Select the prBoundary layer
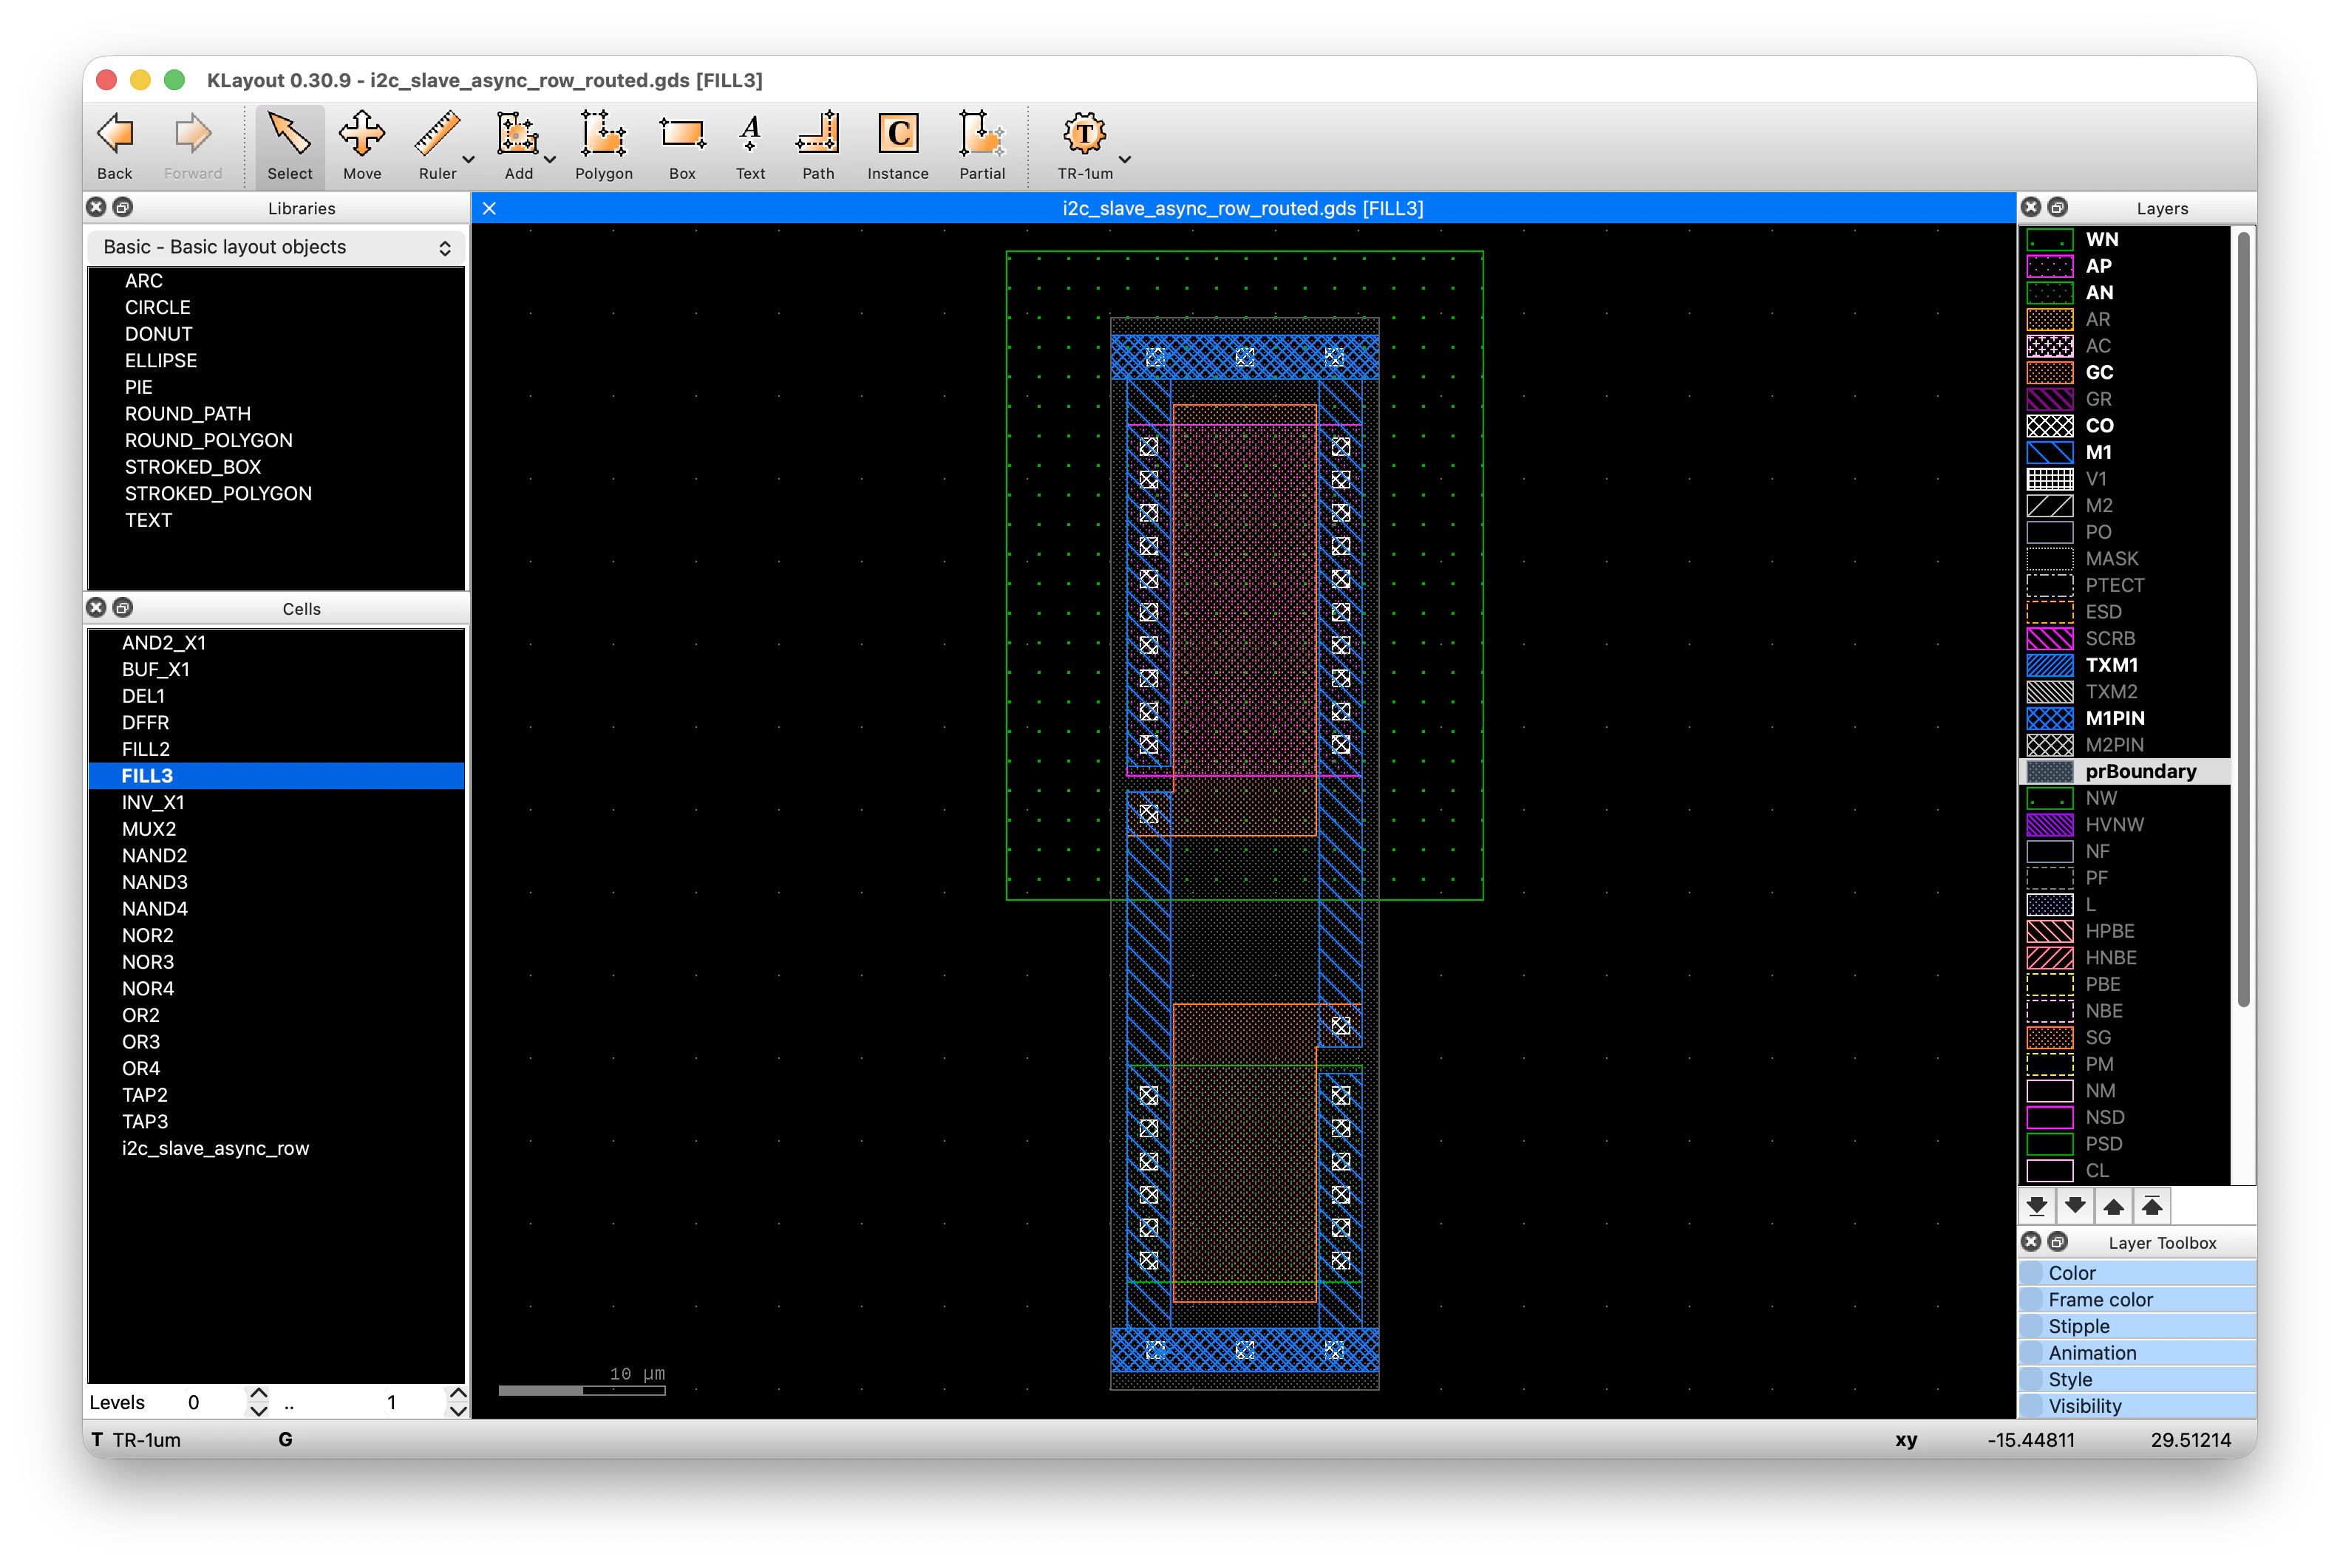 (x=2126, y=771)
